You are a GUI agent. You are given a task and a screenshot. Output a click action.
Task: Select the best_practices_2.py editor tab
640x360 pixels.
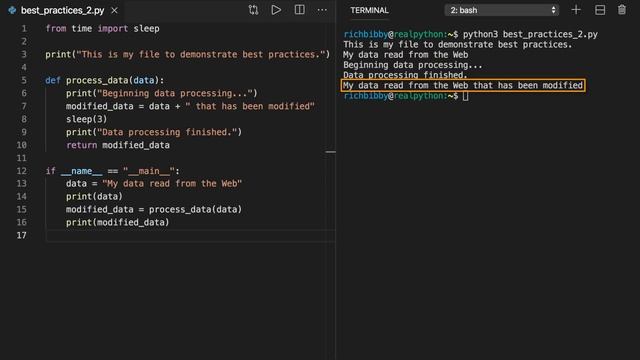[x=63, y=10]
